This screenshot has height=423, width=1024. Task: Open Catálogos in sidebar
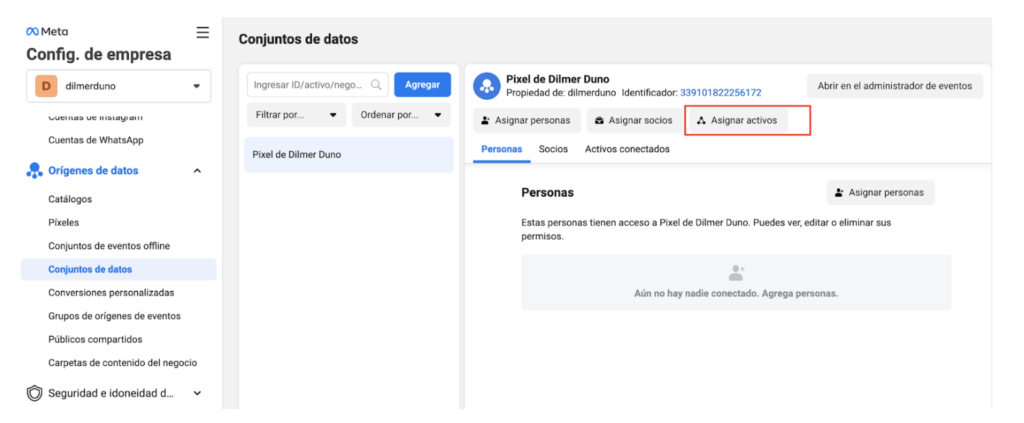(70, 199)
